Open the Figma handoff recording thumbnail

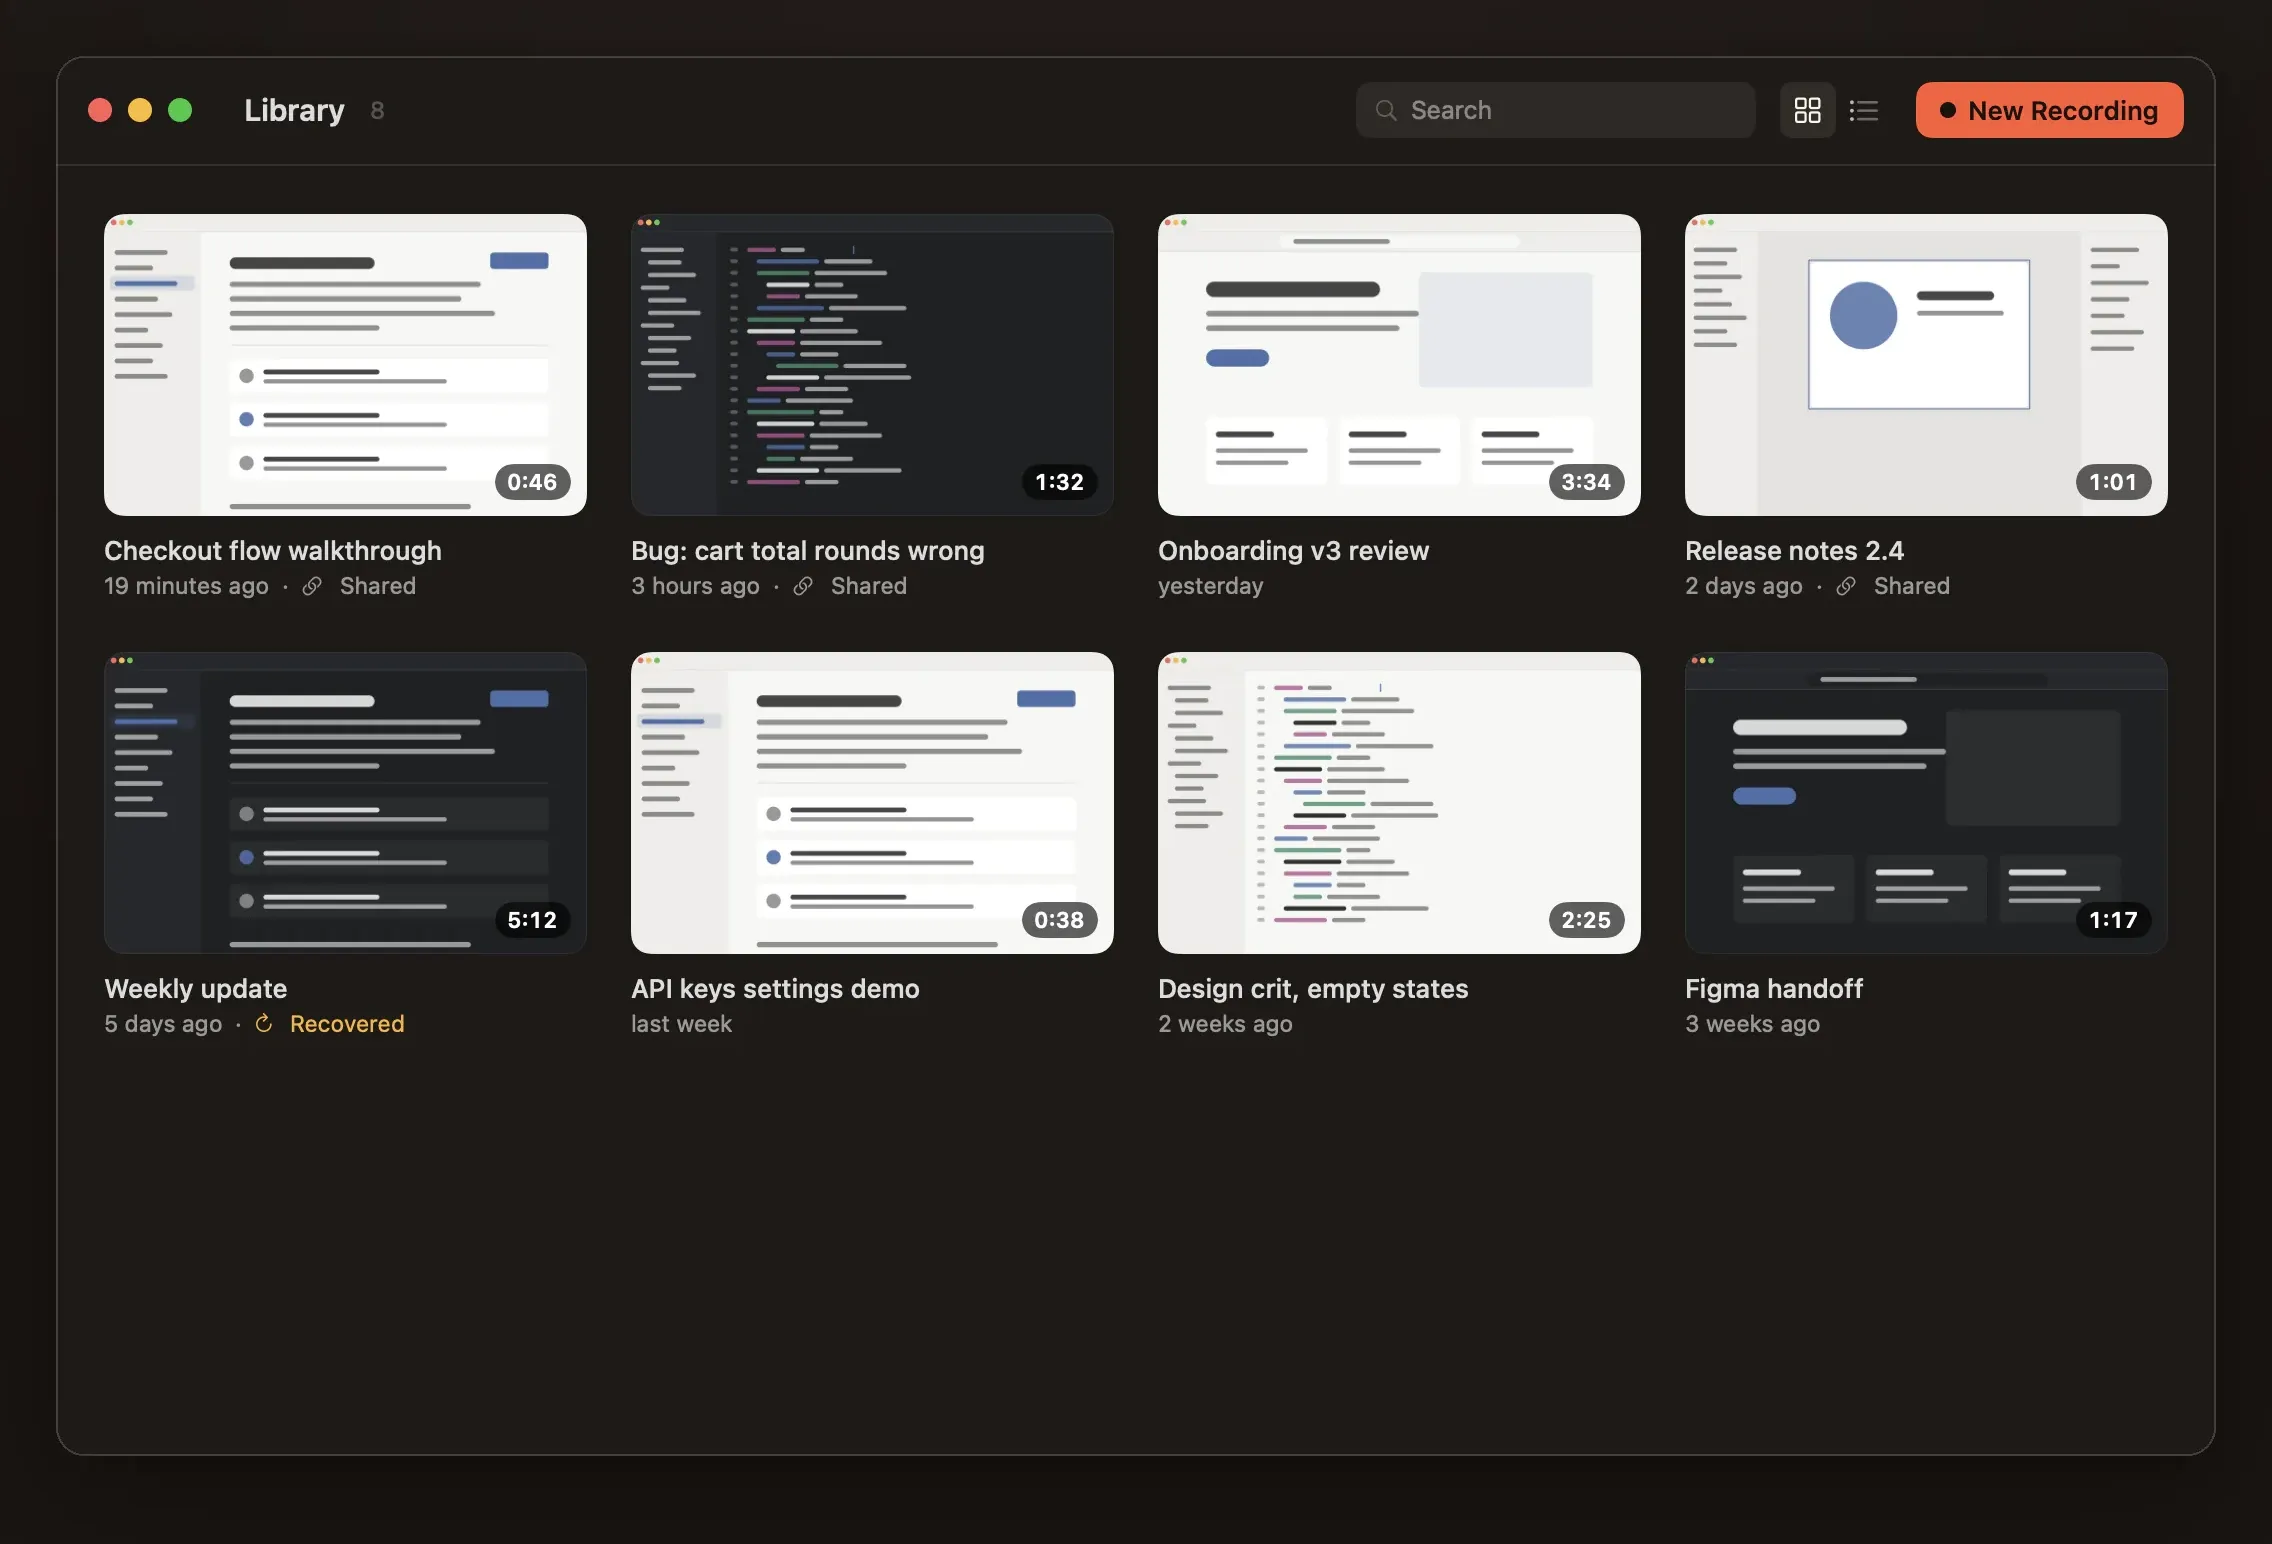[x=1926, y=803]
